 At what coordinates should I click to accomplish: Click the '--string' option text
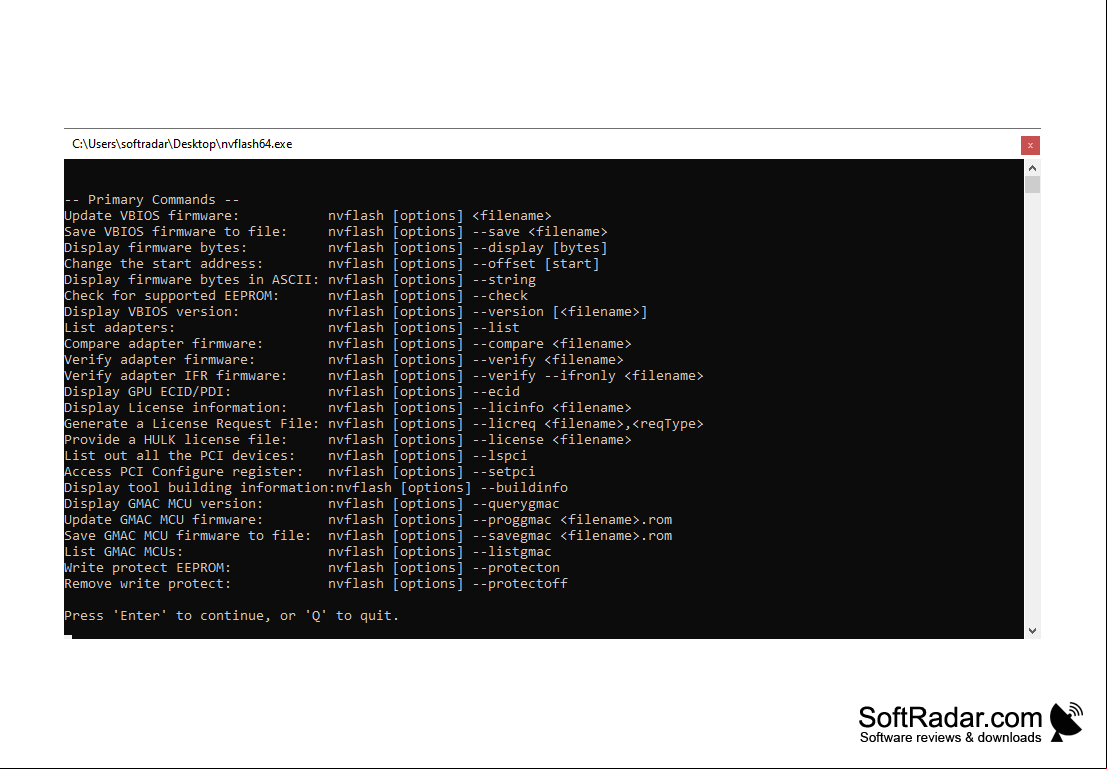[x=504, y=280]
